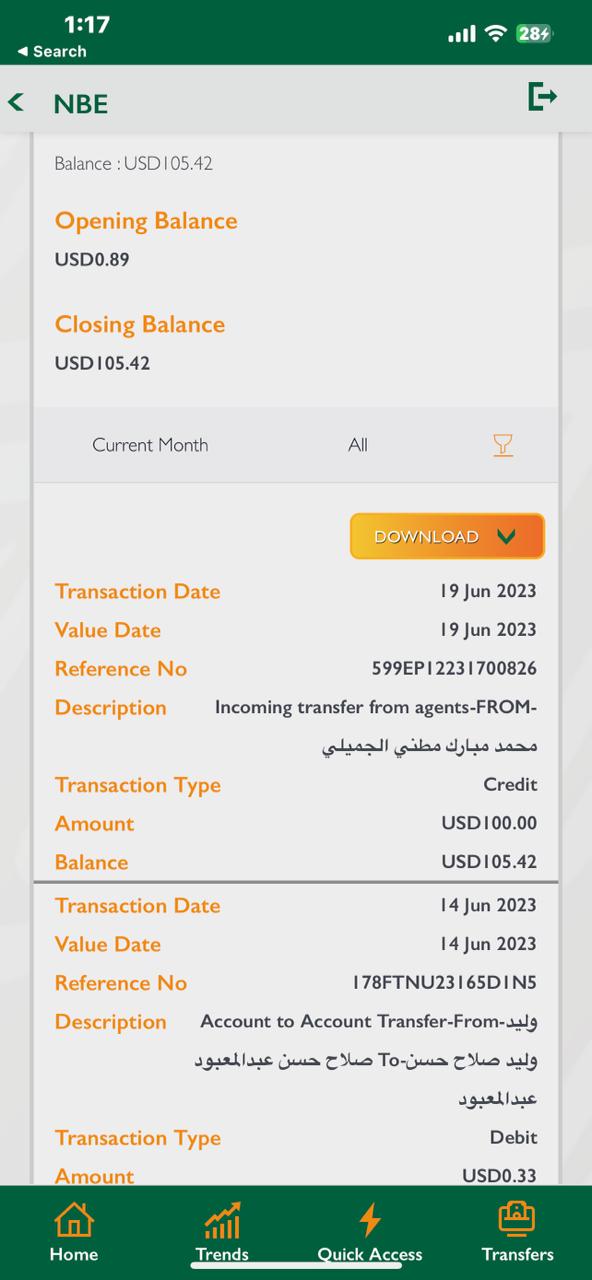Tap the Closing Balance USD105.42 value
The image size is (592, 1280).
[x=102, y=363]
